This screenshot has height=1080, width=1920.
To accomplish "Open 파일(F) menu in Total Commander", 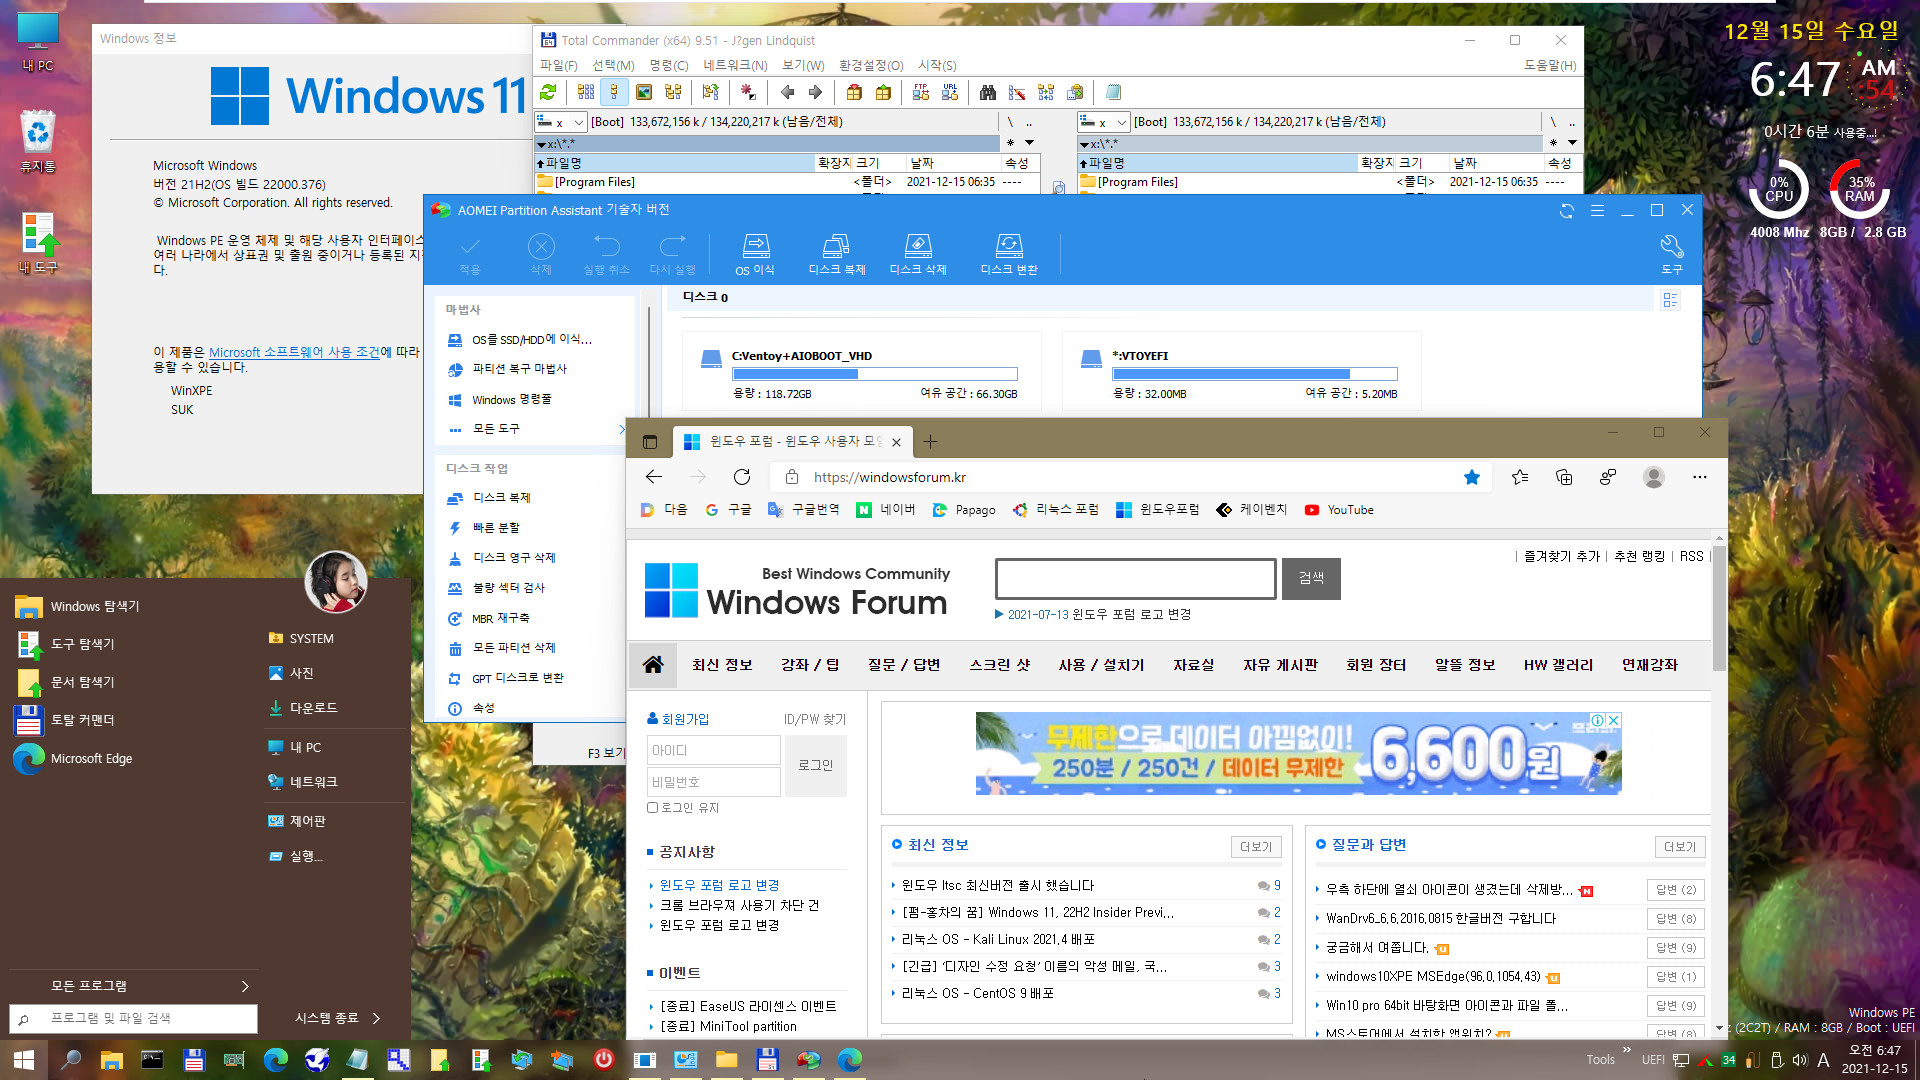I will point(558,65).
